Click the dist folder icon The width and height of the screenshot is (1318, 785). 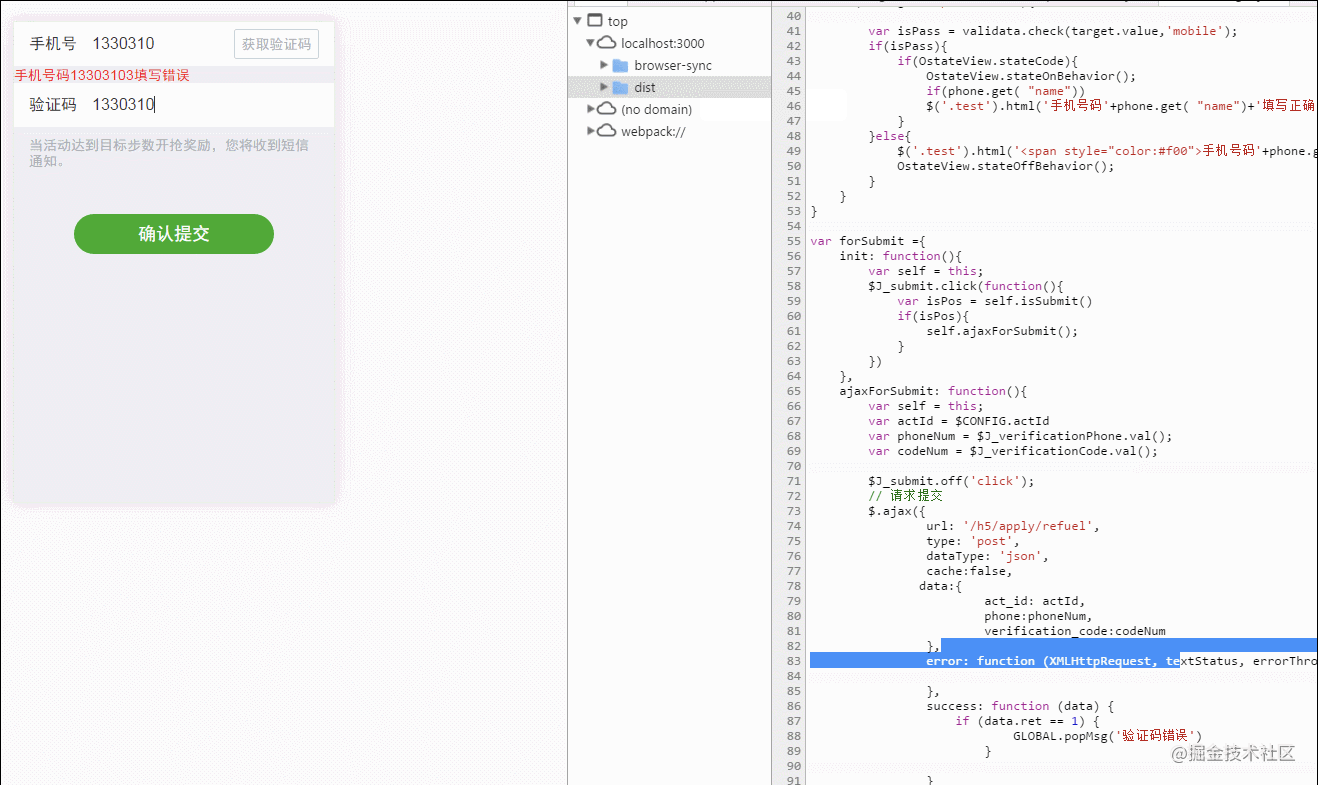point(620,87)
